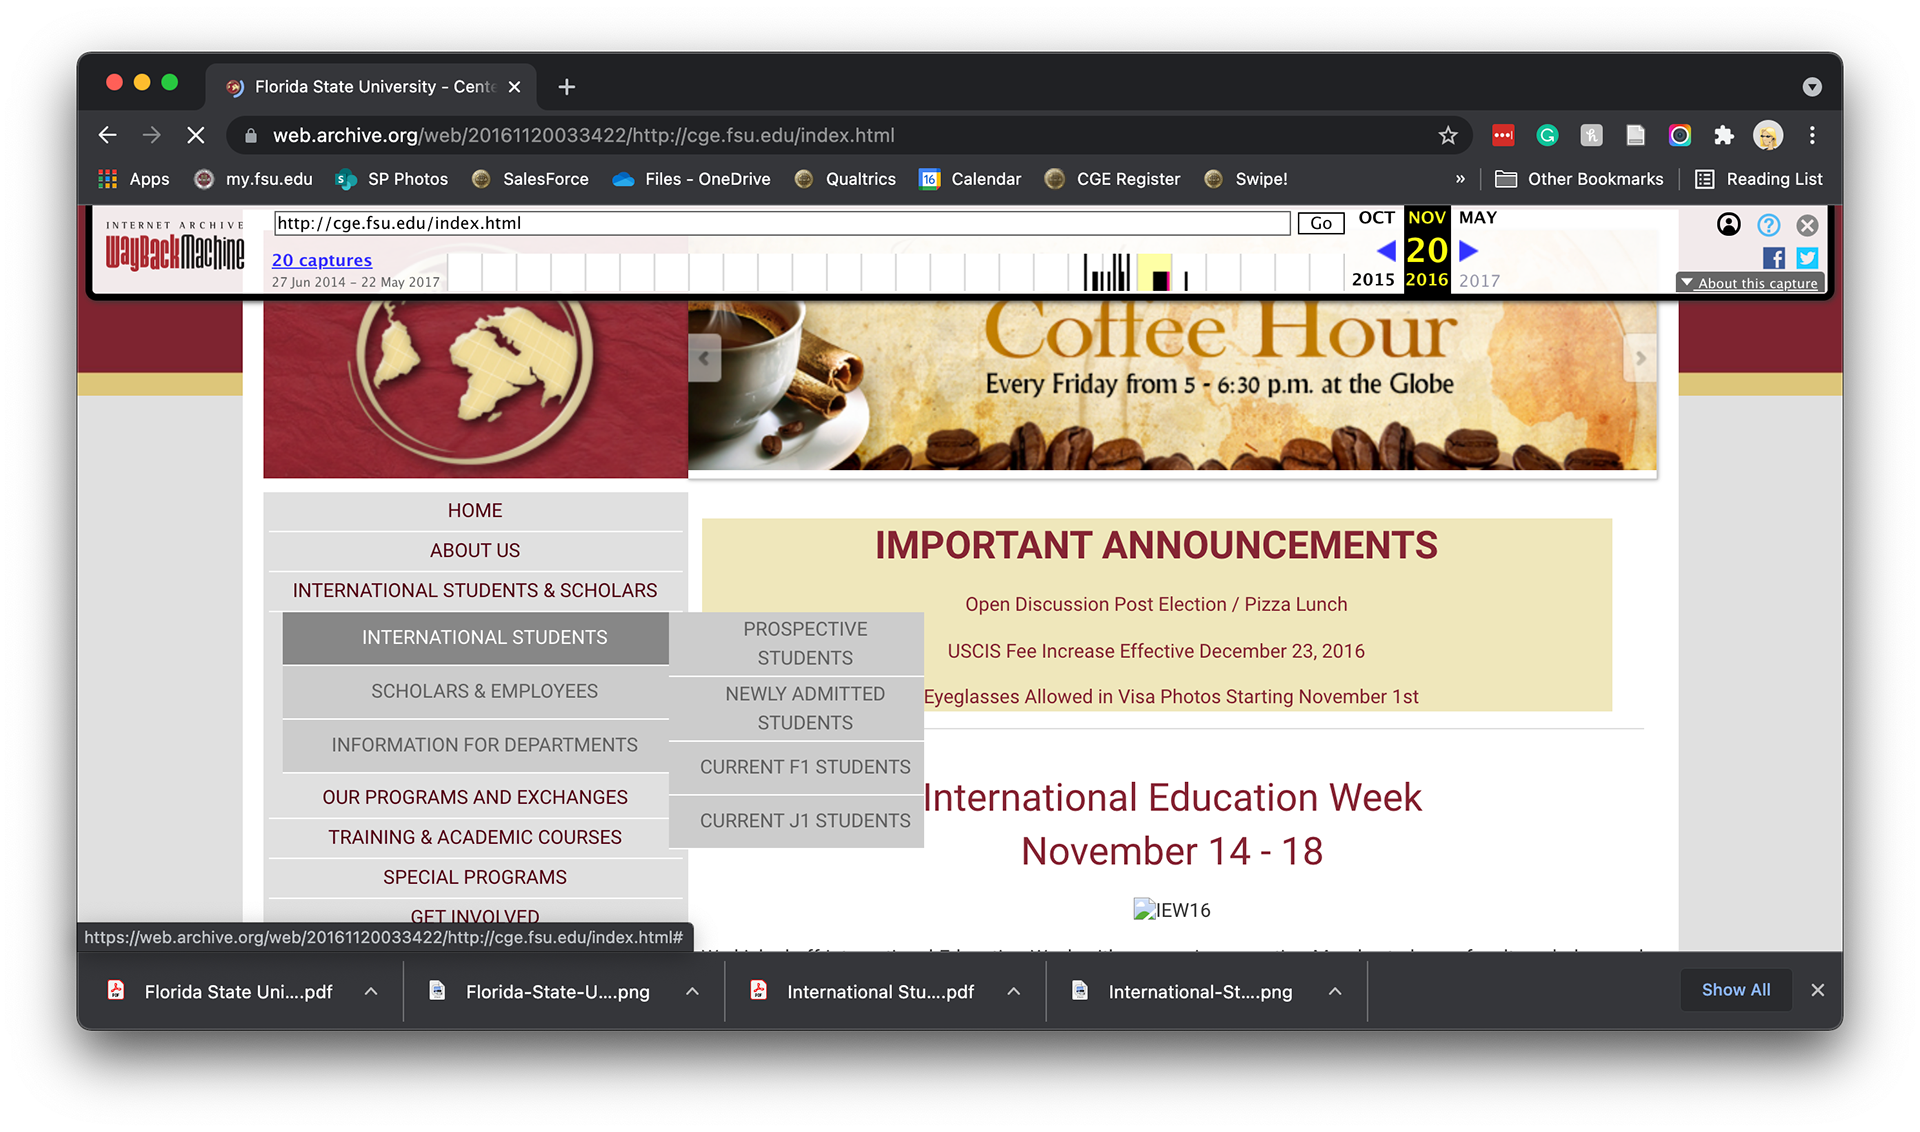
Task: Bookmark this page with star icon
Action: point(1447,135)
